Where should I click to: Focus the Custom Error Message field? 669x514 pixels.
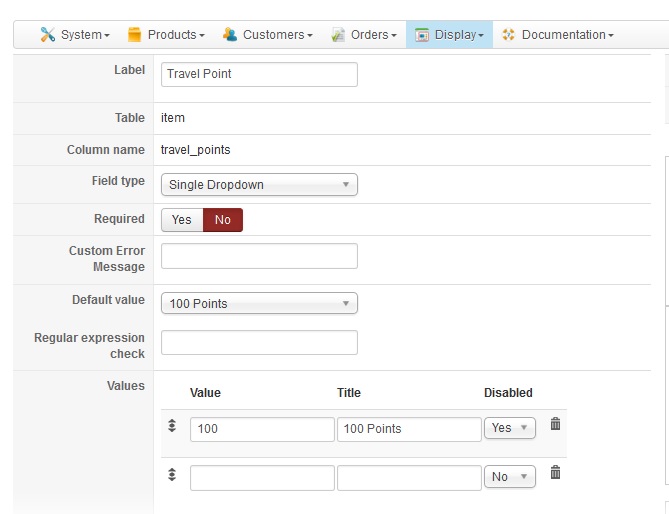click(x=259, y=256)
